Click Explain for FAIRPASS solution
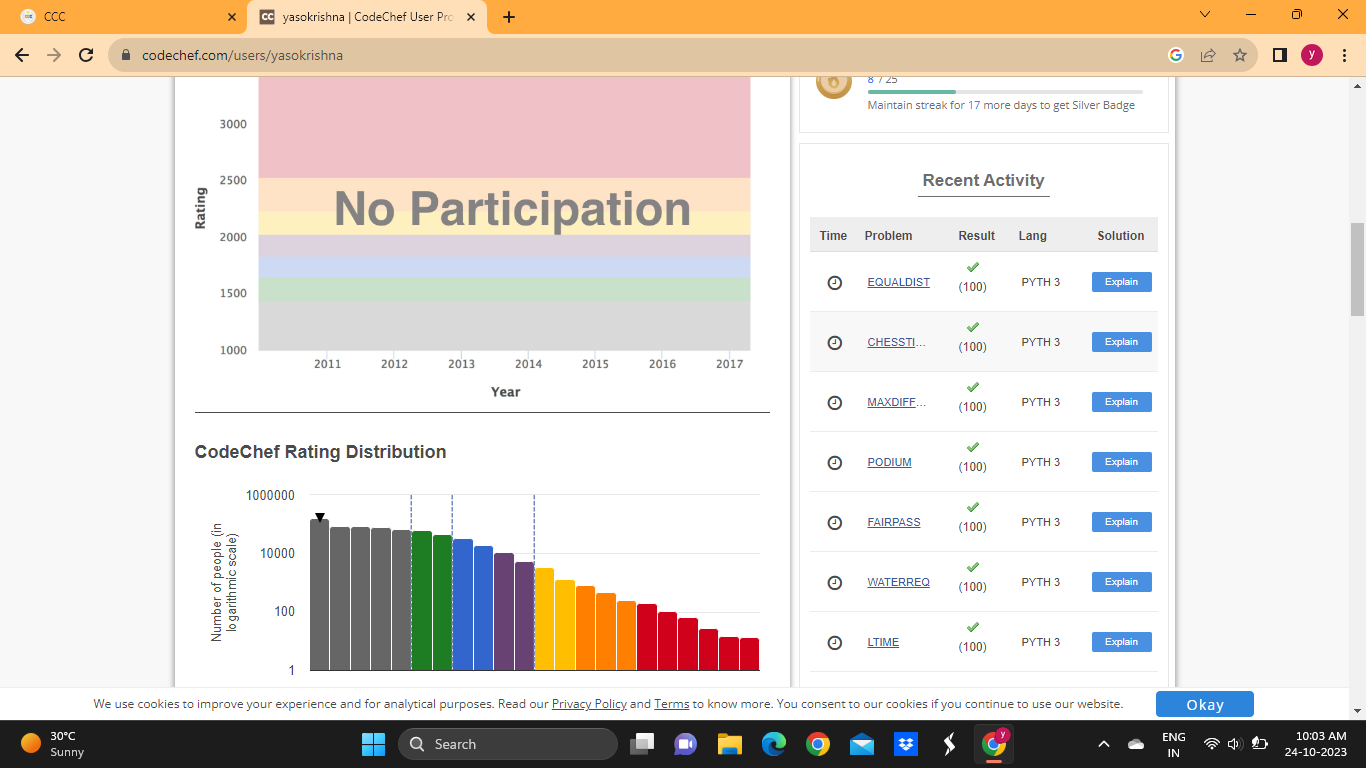Image resolution: width=1366 pixels, height=768 pixels. click(x=1121, y=522)
